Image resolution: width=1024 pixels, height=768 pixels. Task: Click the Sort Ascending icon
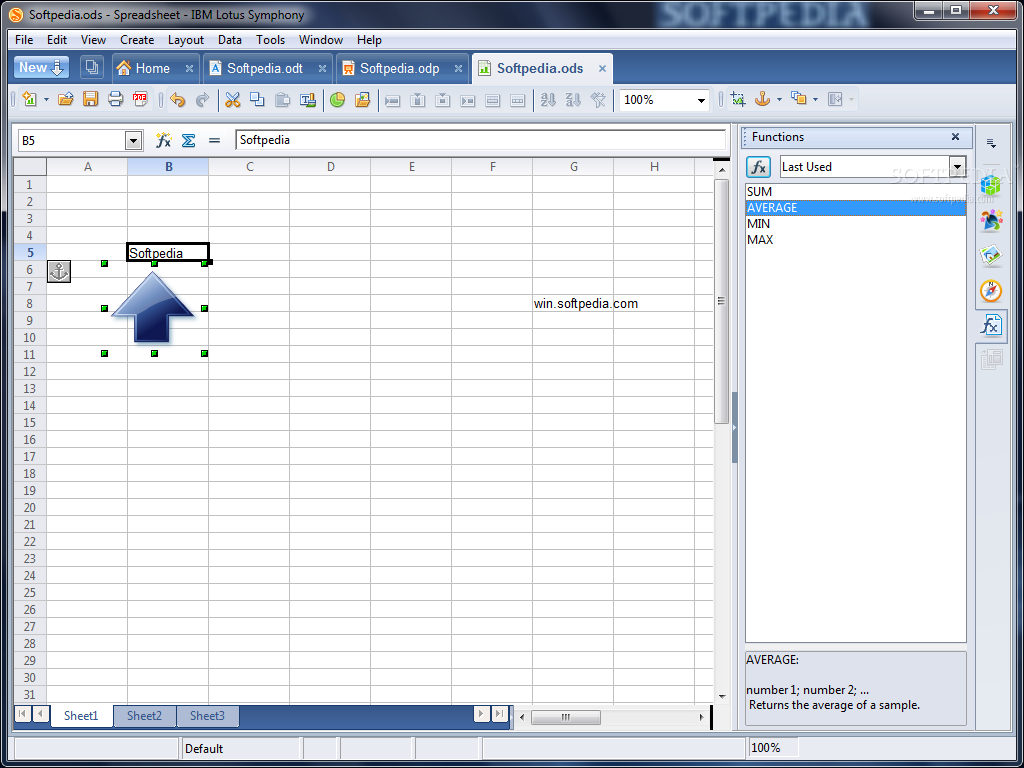tap(549, 99)
